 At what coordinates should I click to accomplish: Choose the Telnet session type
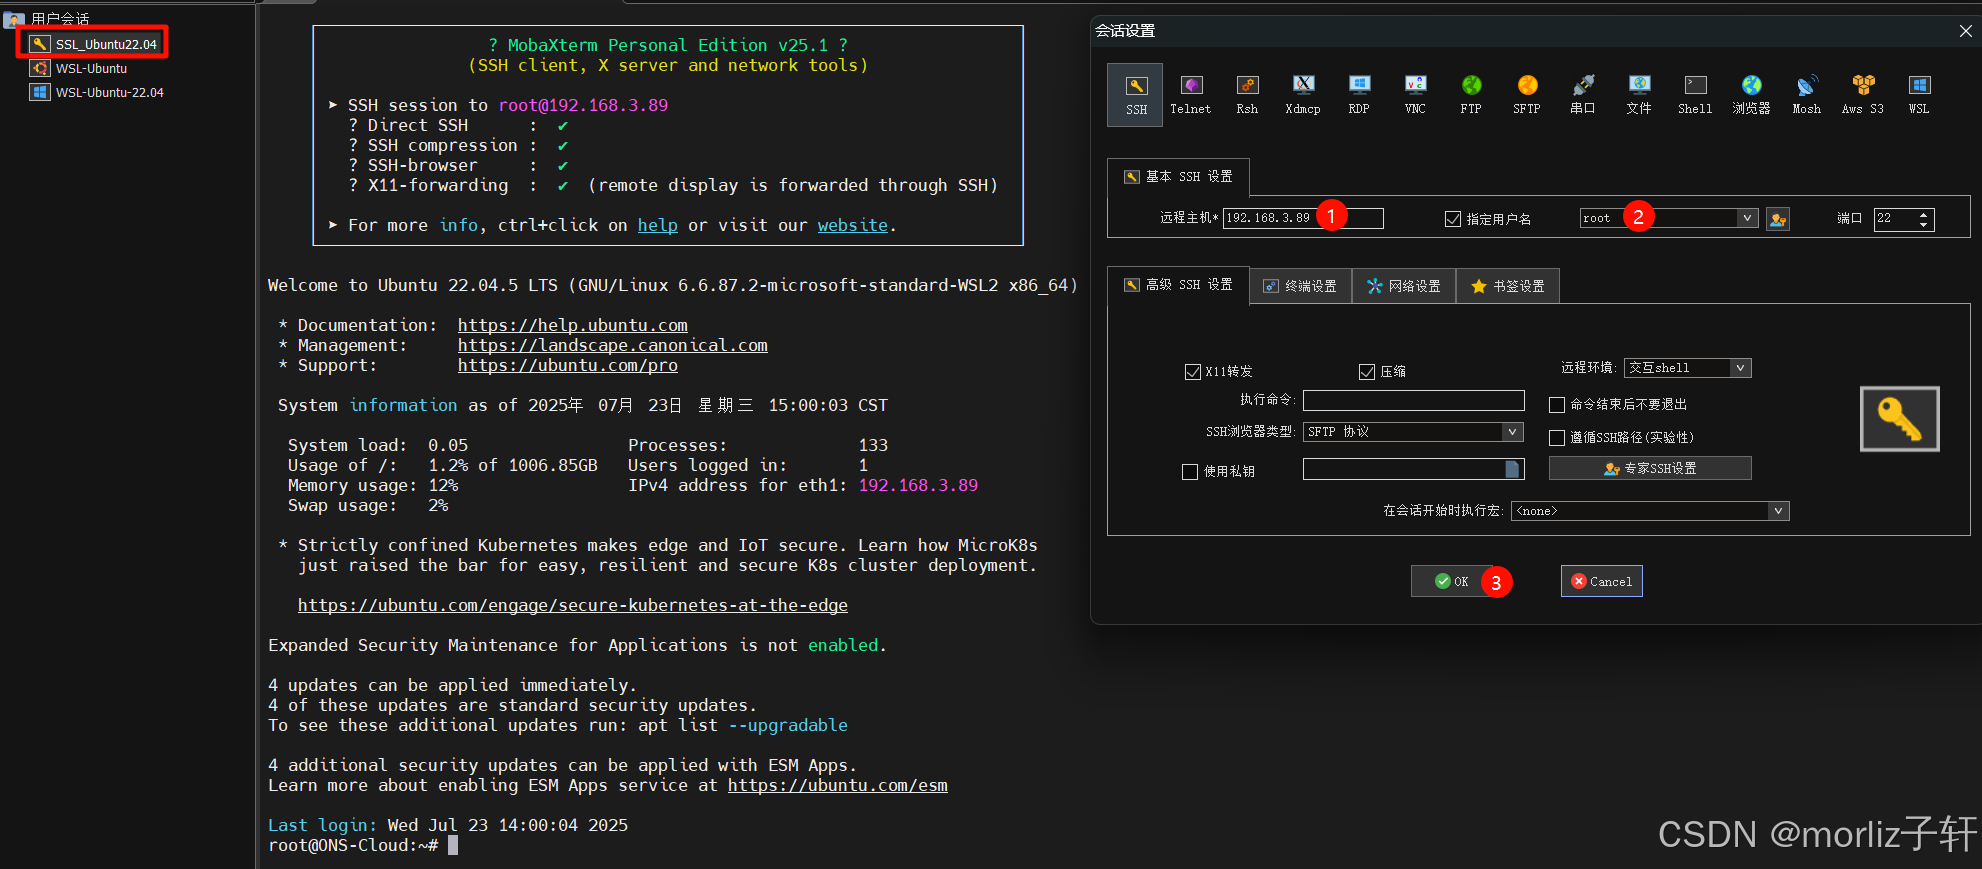1190,95
